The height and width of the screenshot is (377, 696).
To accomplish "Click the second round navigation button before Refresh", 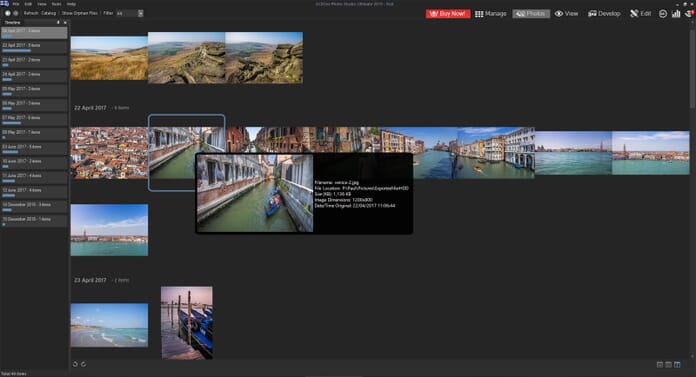I will click(16, 13).
